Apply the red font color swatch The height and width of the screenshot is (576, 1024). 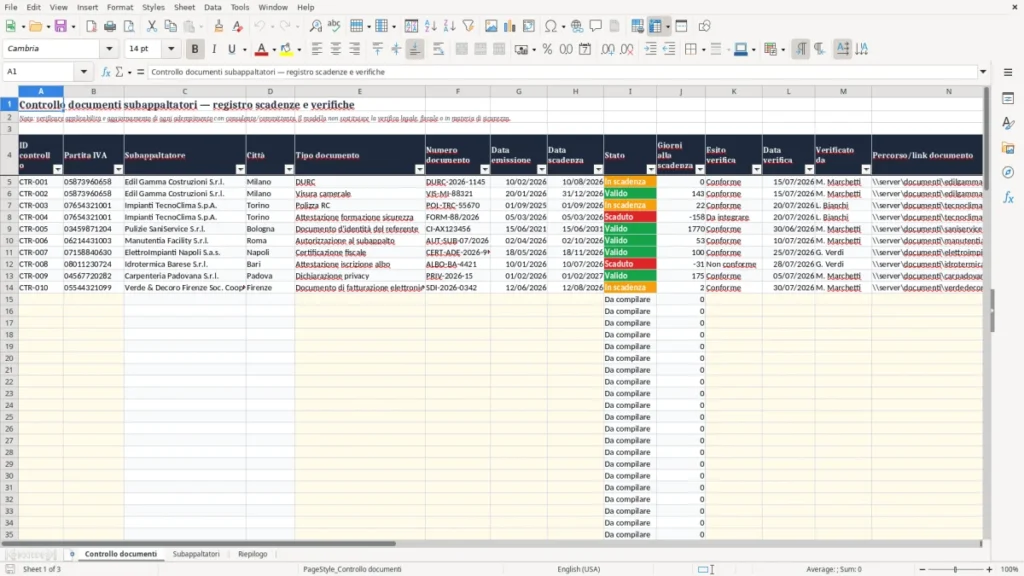pos(261,49)
